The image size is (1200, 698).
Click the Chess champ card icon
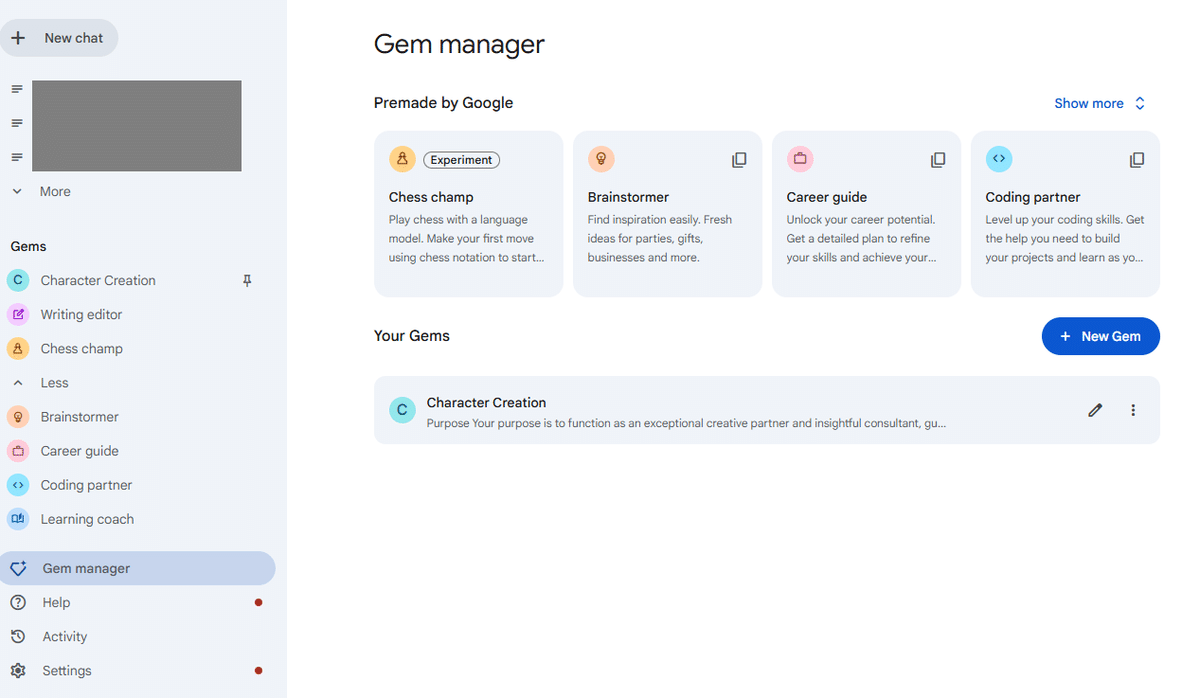[x=402, y=159]
